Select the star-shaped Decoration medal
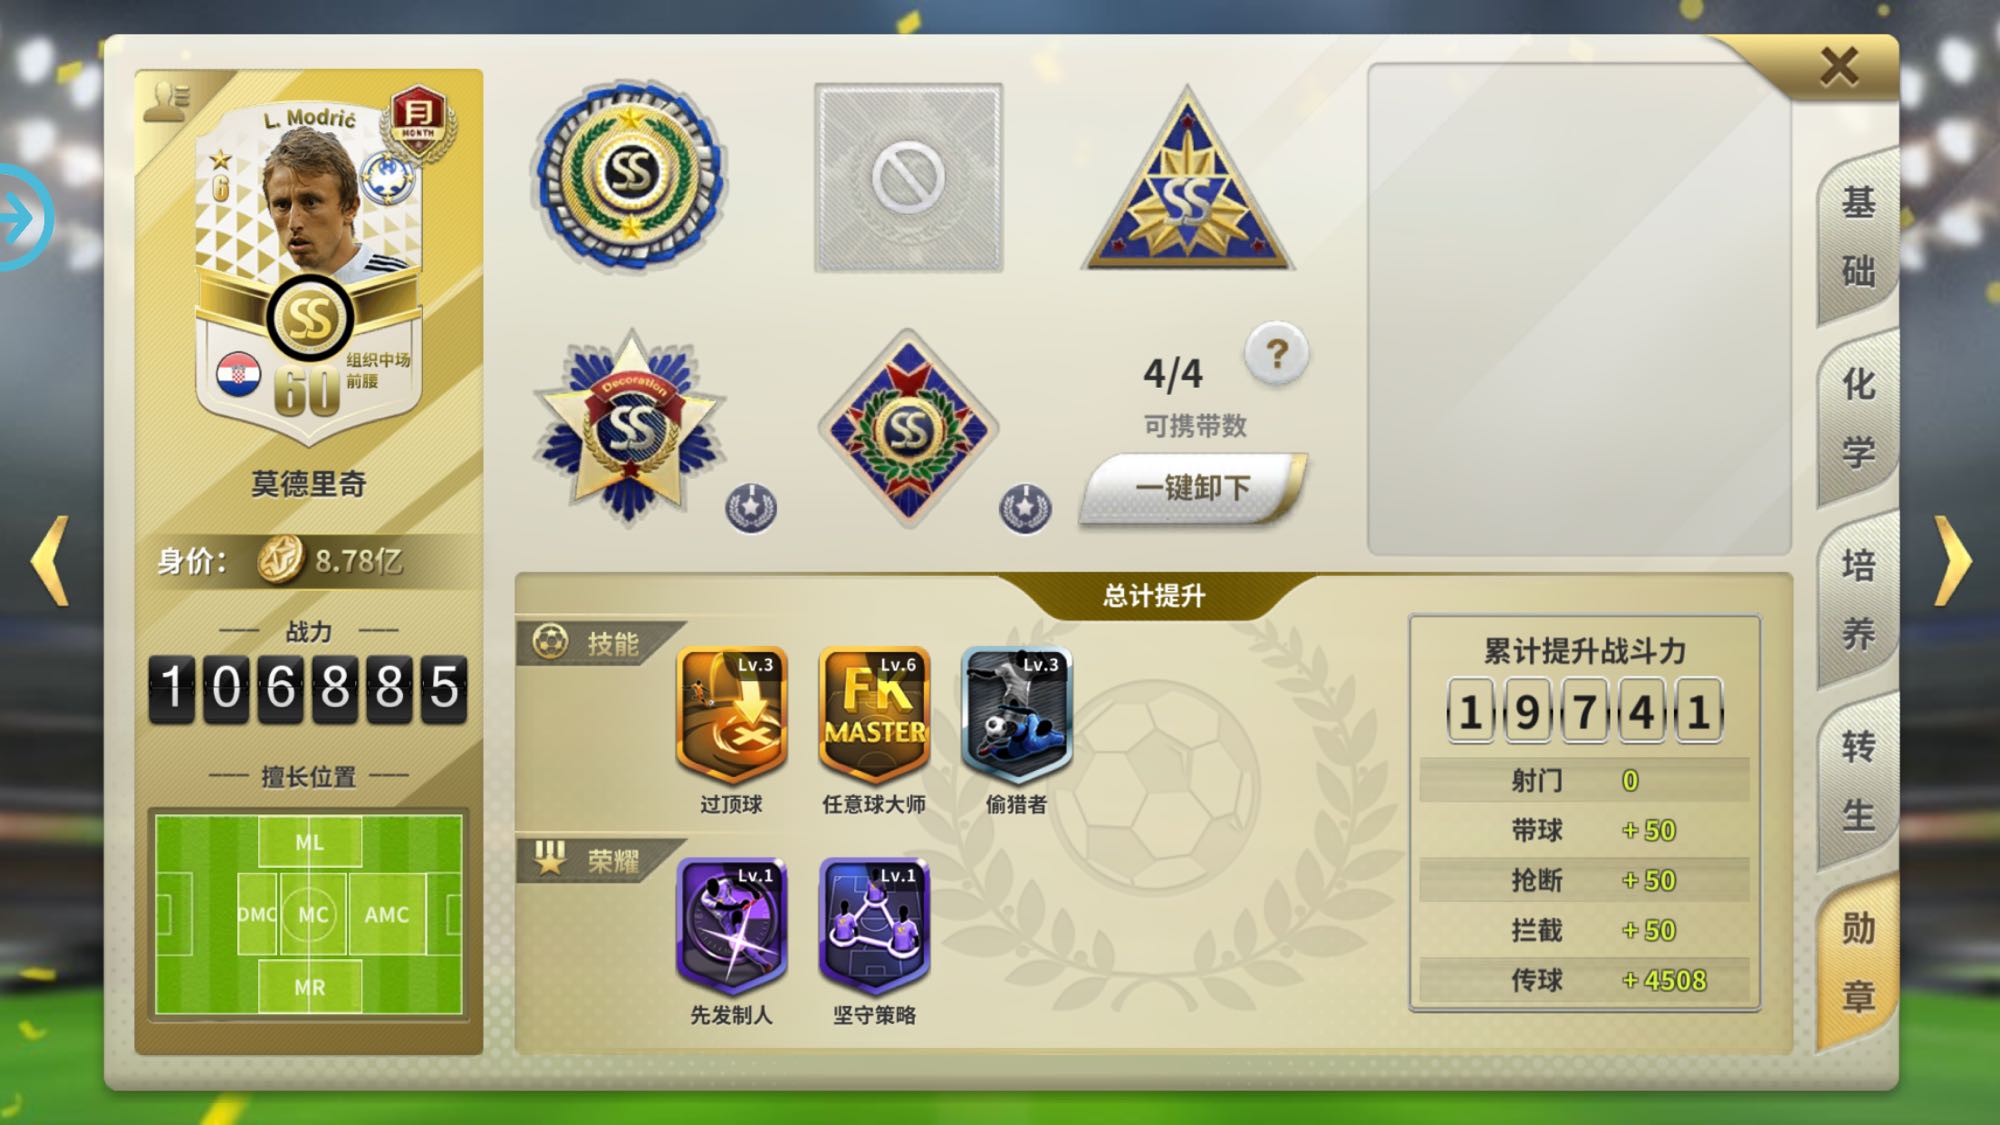This screenshot has height=1125, width=2000. [629, 428]
